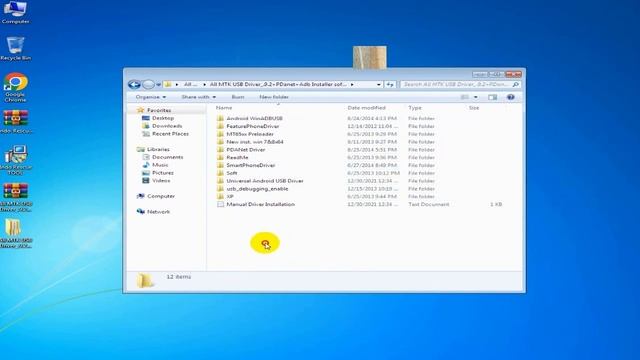
Task: Select the 'New inst. win 7&8x64' folder
Action: (255, 142)
